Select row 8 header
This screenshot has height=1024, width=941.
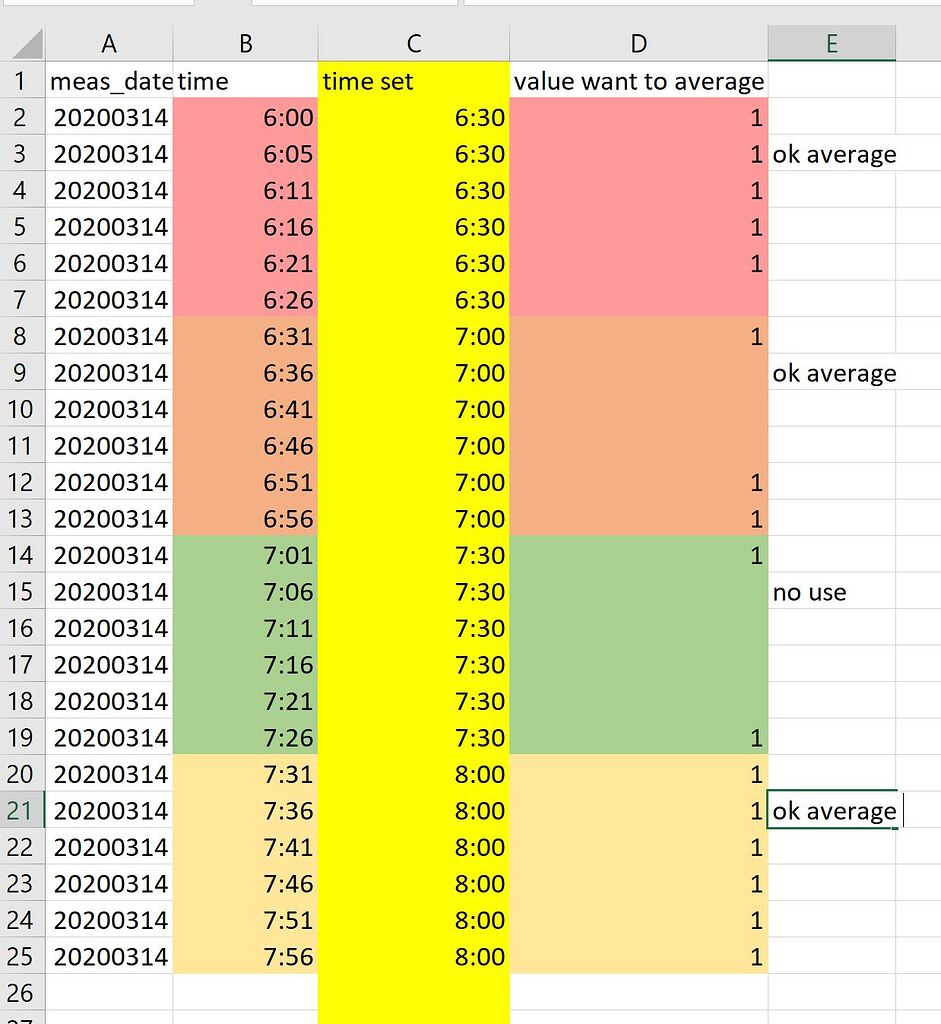22,336
